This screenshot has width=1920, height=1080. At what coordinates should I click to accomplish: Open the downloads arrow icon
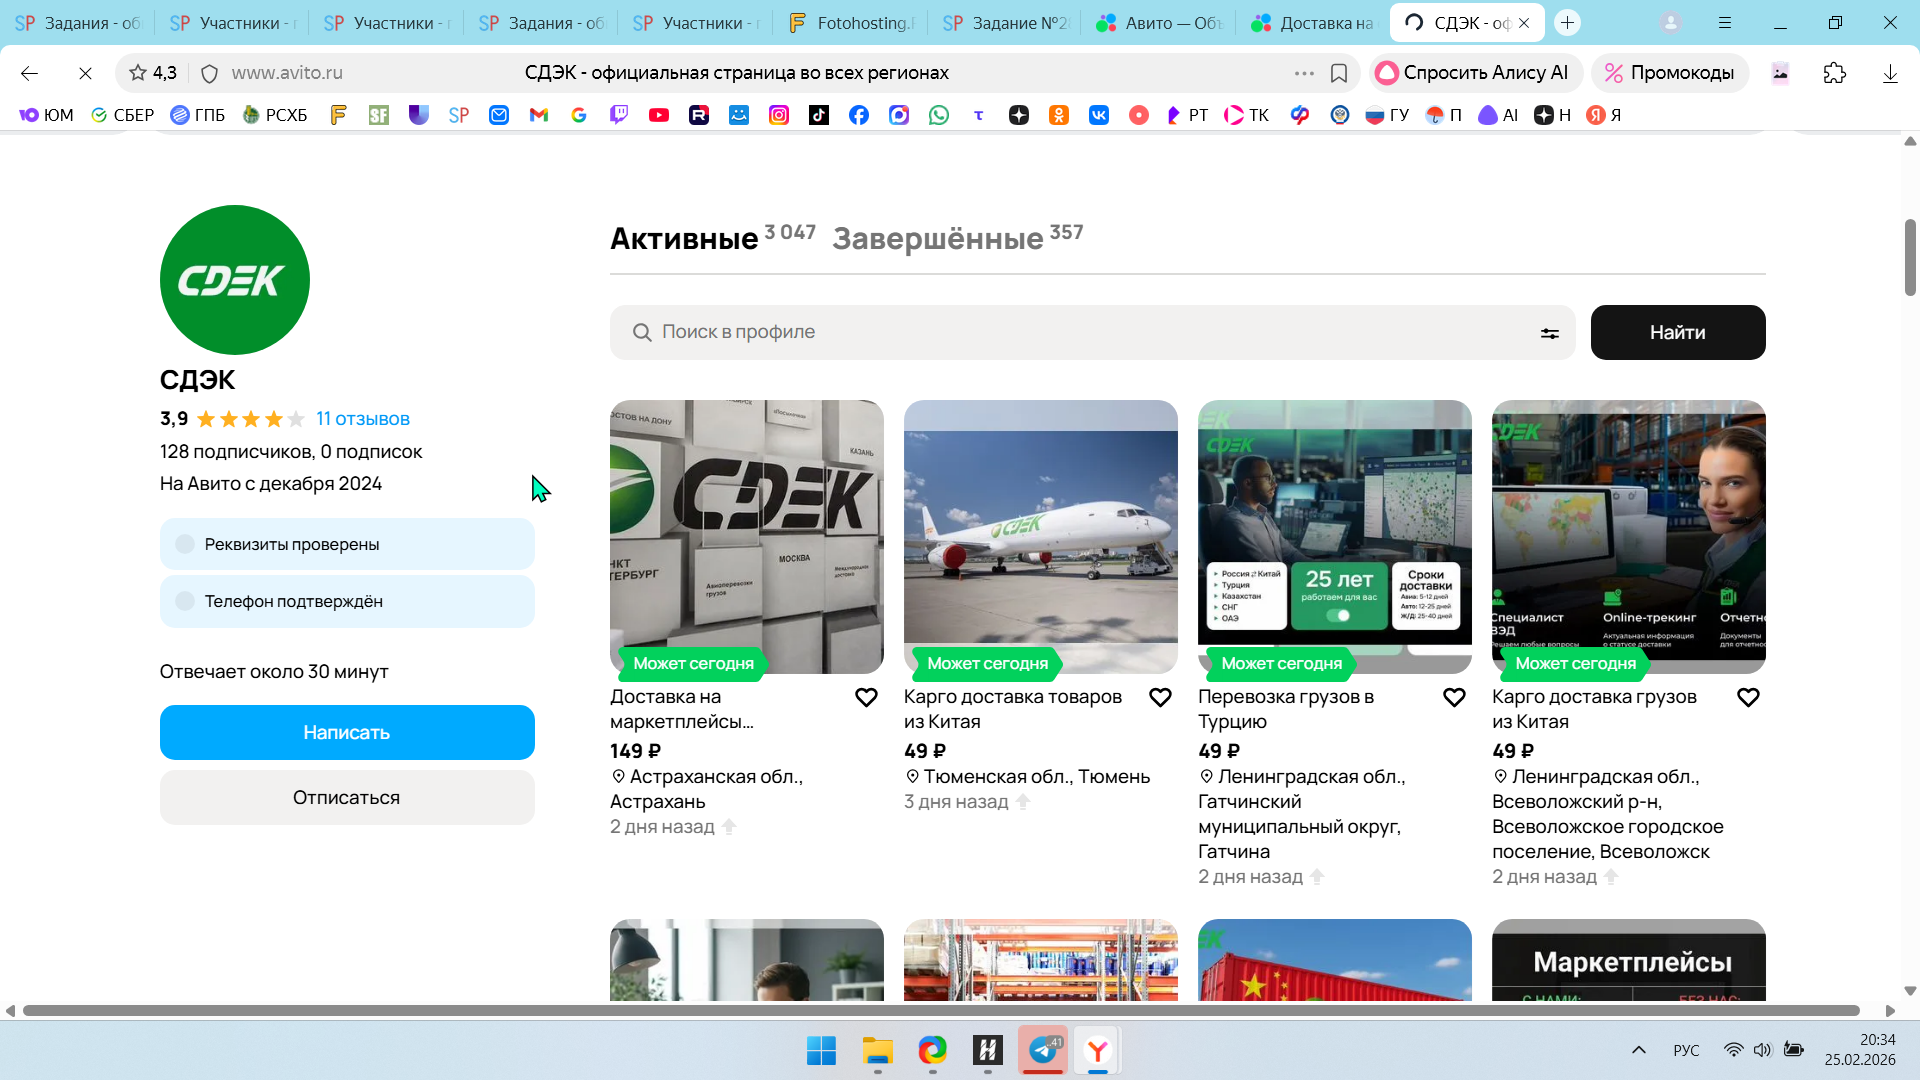pos(1889,73)
